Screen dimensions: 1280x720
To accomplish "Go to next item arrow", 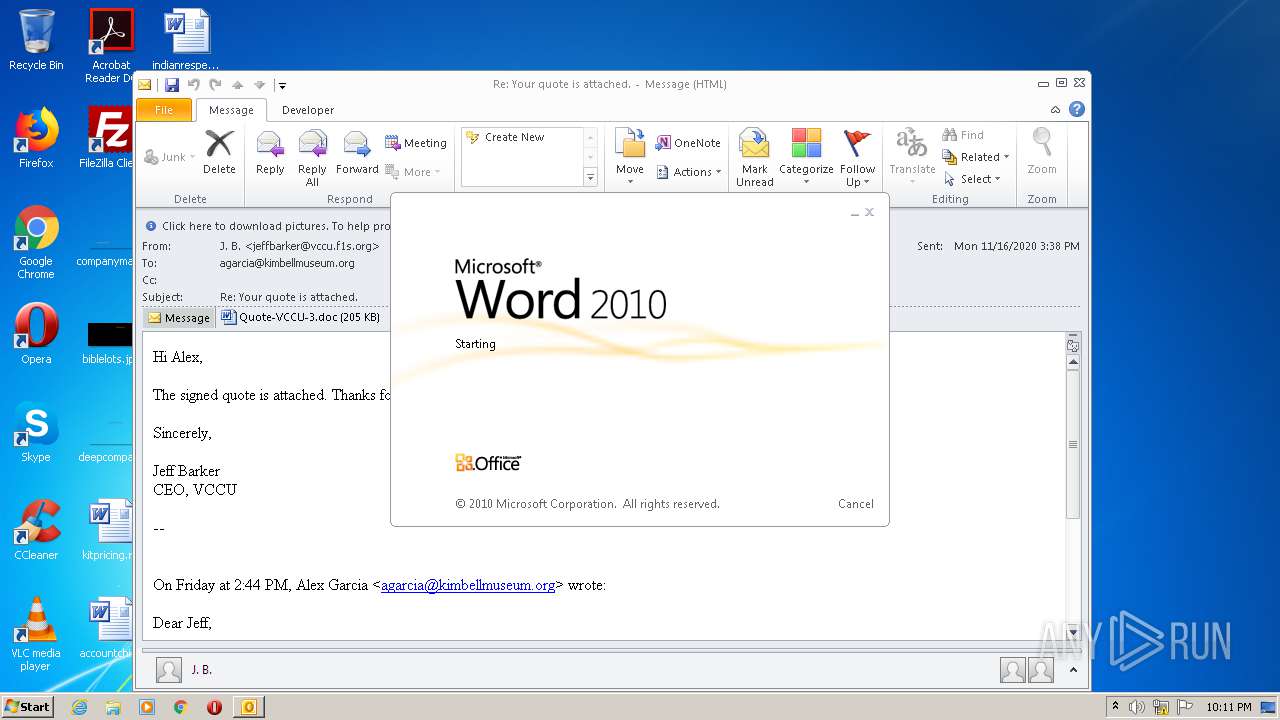I will (x=259, y=85).
